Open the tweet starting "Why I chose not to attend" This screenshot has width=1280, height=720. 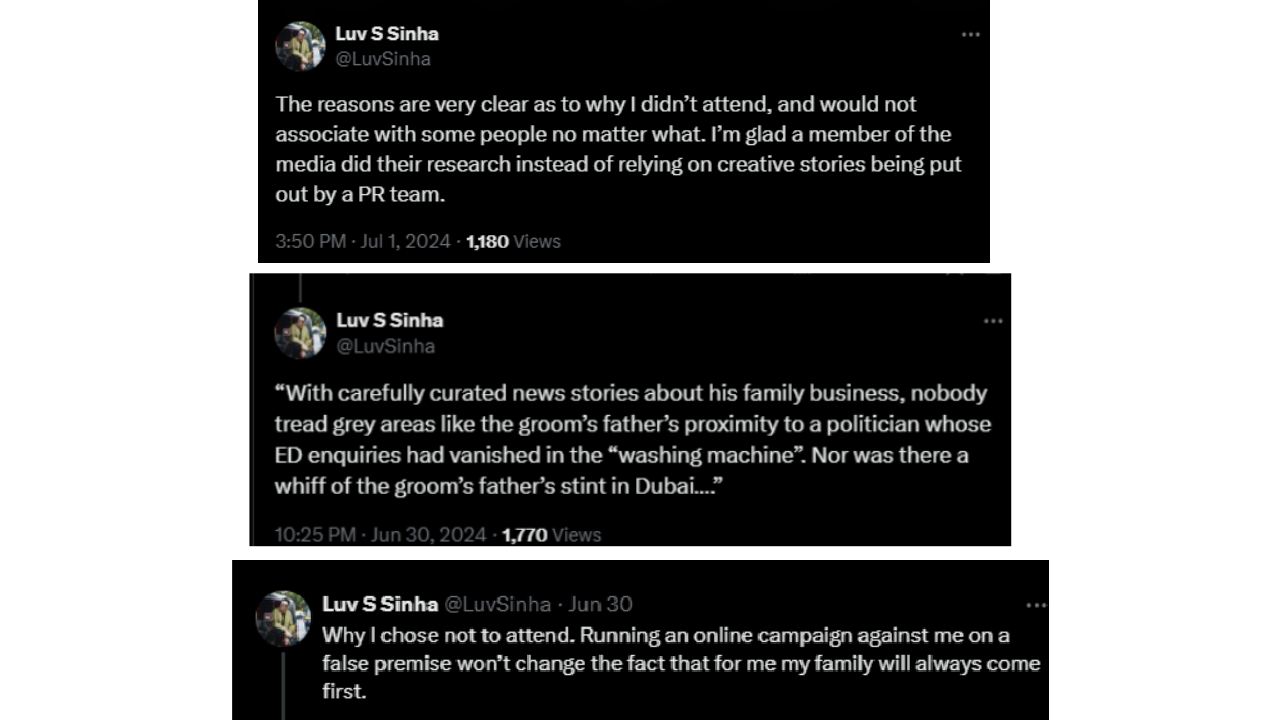680,663
